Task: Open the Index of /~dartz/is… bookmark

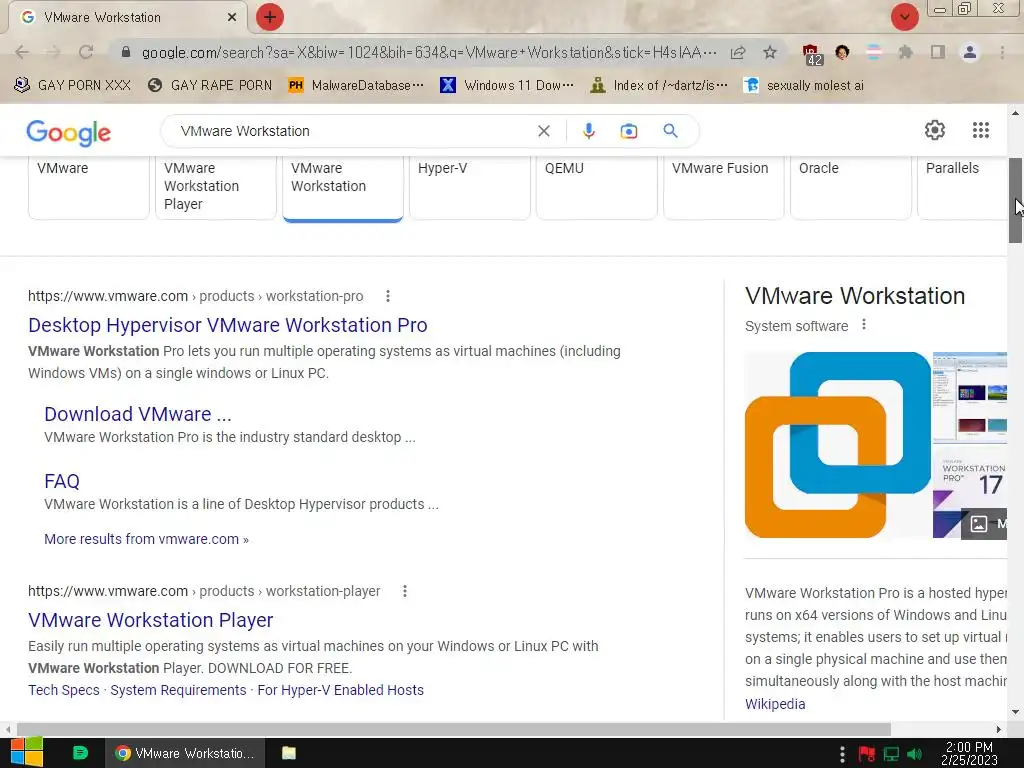Action: pyautogui.click(x=658, y=86)
